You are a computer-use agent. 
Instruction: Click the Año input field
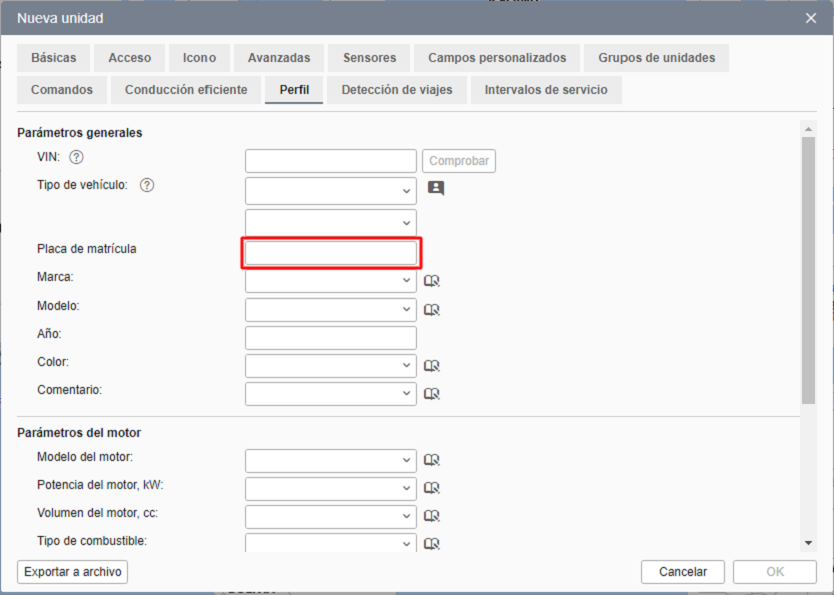(331, 338)
